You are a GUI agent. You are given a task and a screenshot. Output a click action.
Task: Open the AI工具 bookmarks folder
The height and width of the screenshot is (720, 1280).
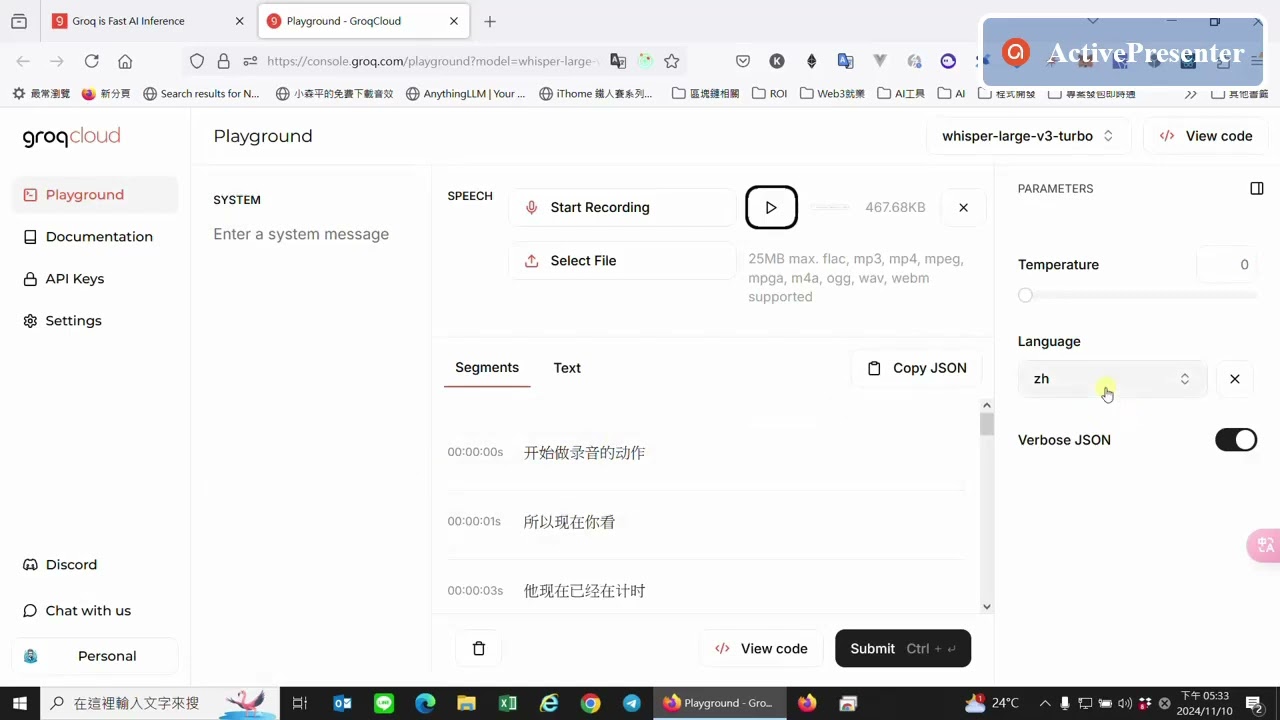coord(901,93)
